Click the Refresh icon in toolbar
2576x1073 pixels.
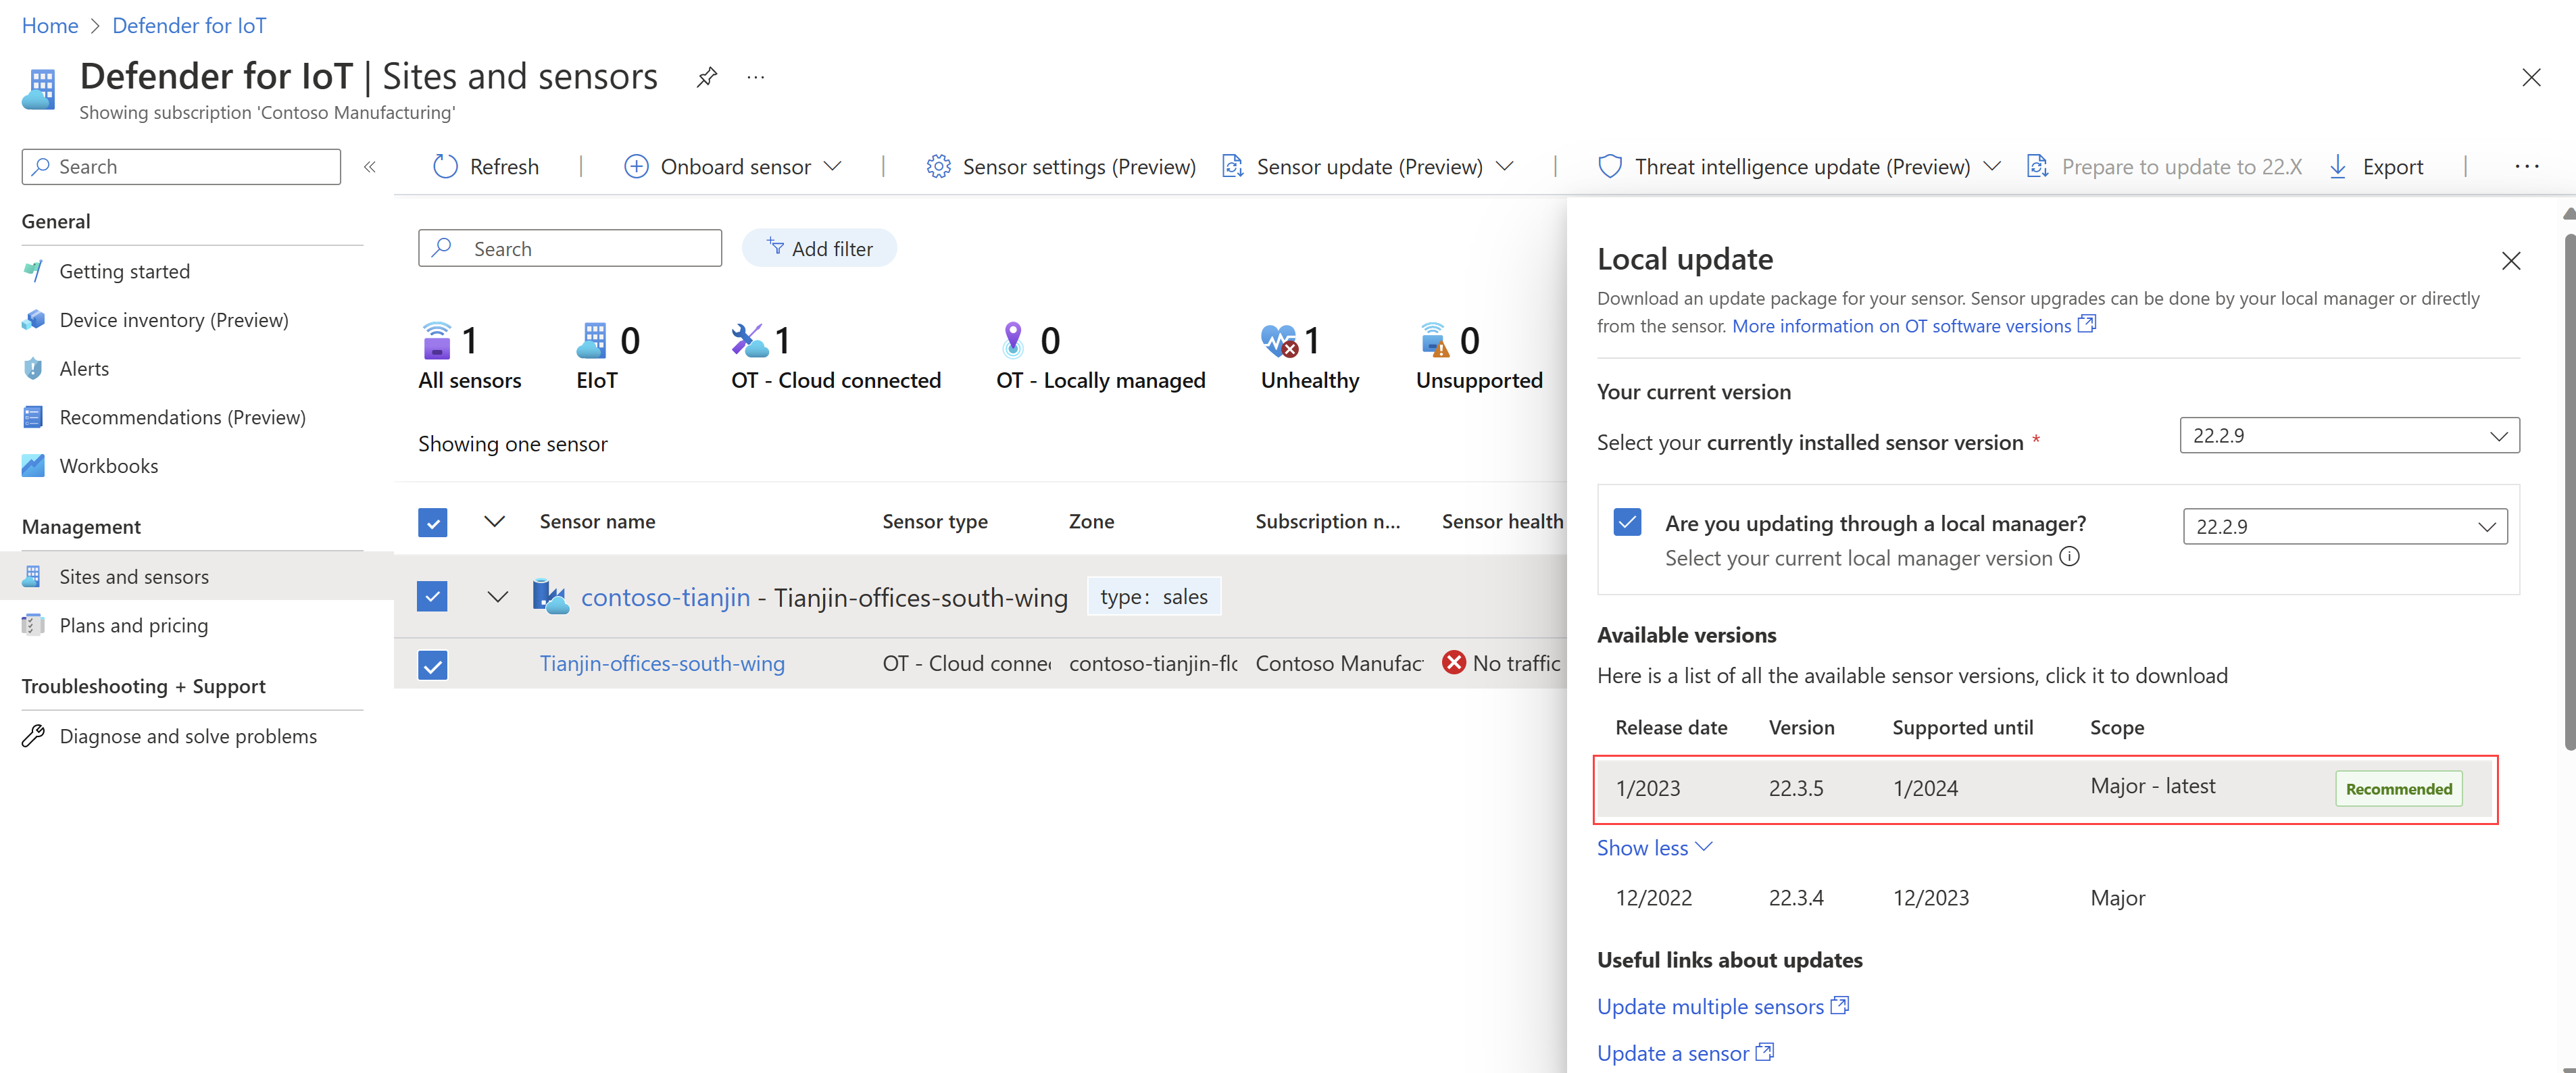pos(445,166)
